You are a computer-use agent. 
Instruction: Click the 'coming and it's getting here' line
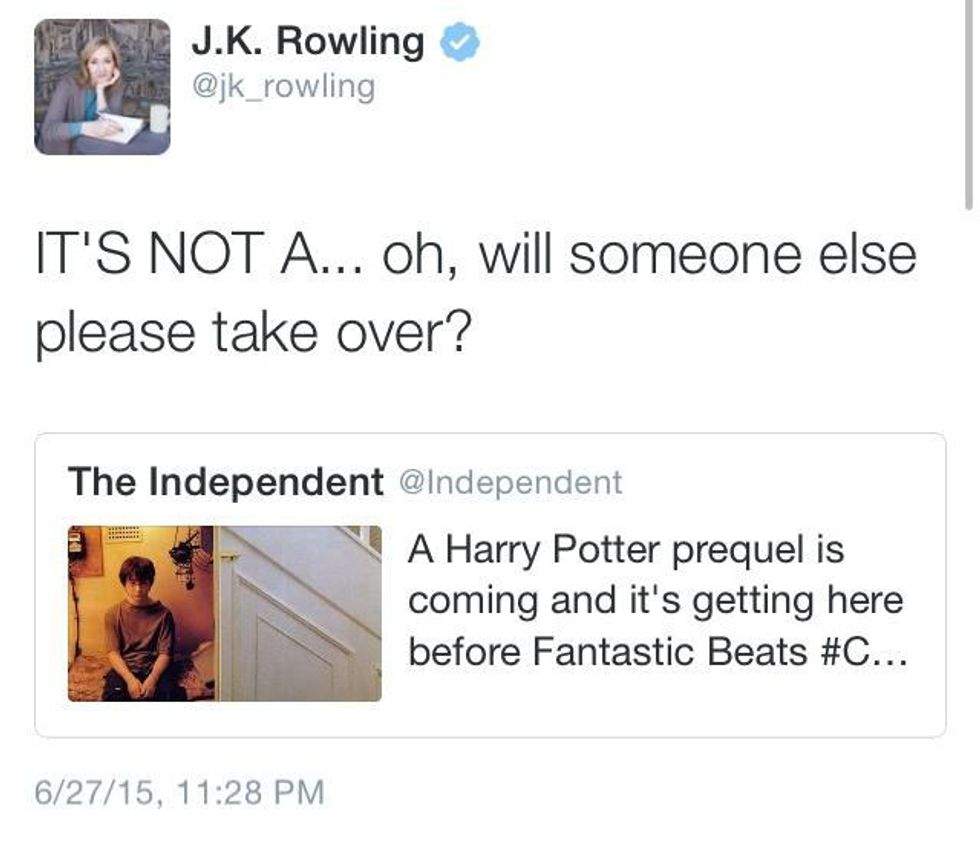pos(656,601)
